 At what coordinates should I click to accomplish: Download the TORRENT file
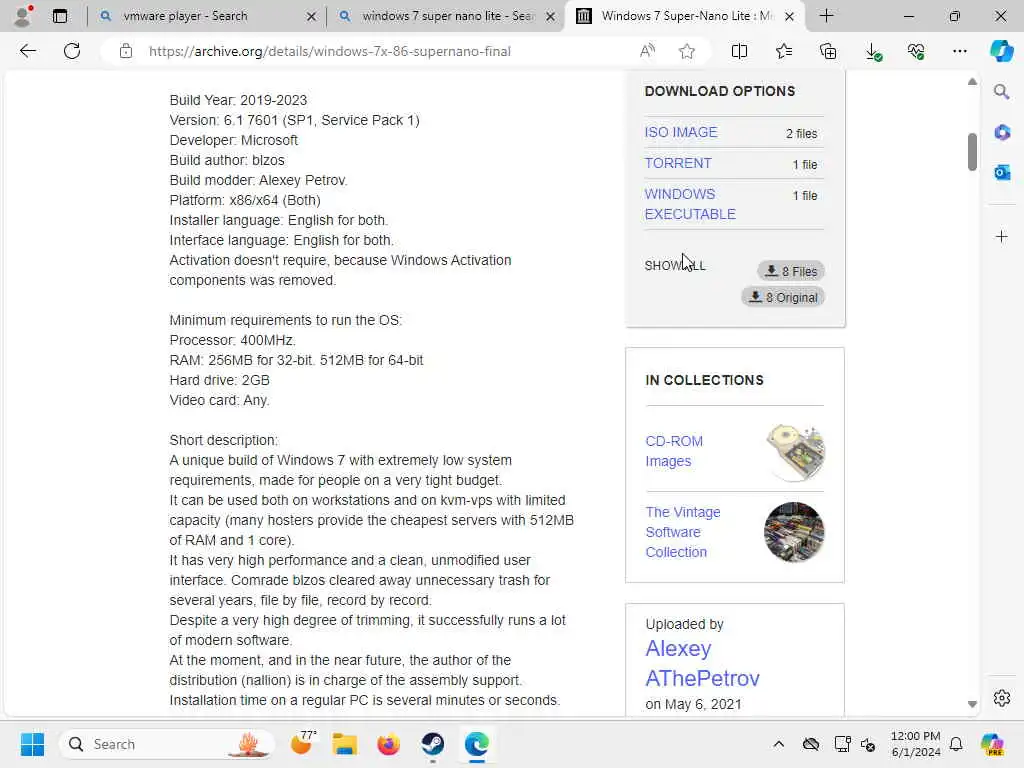678,163
